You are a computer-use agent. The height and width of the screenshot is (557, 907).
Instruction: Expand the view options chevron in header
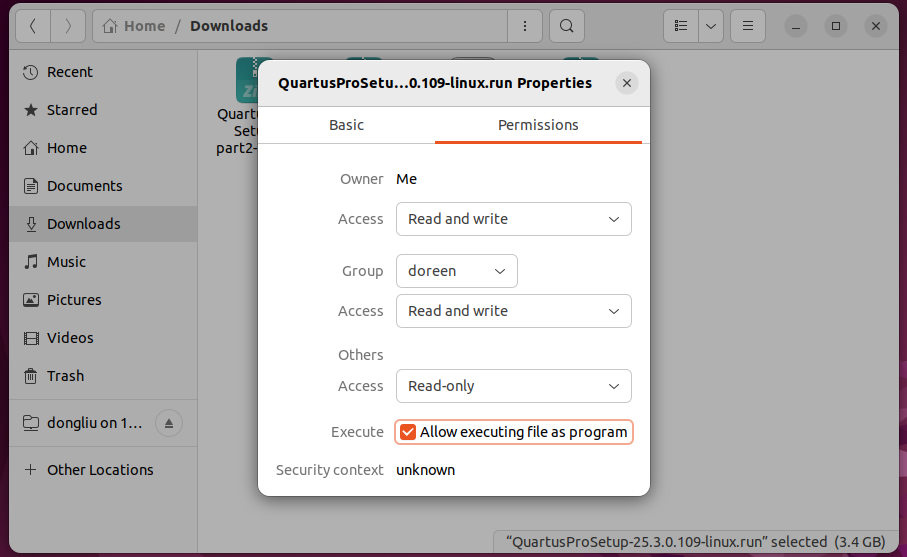(711, 26)
